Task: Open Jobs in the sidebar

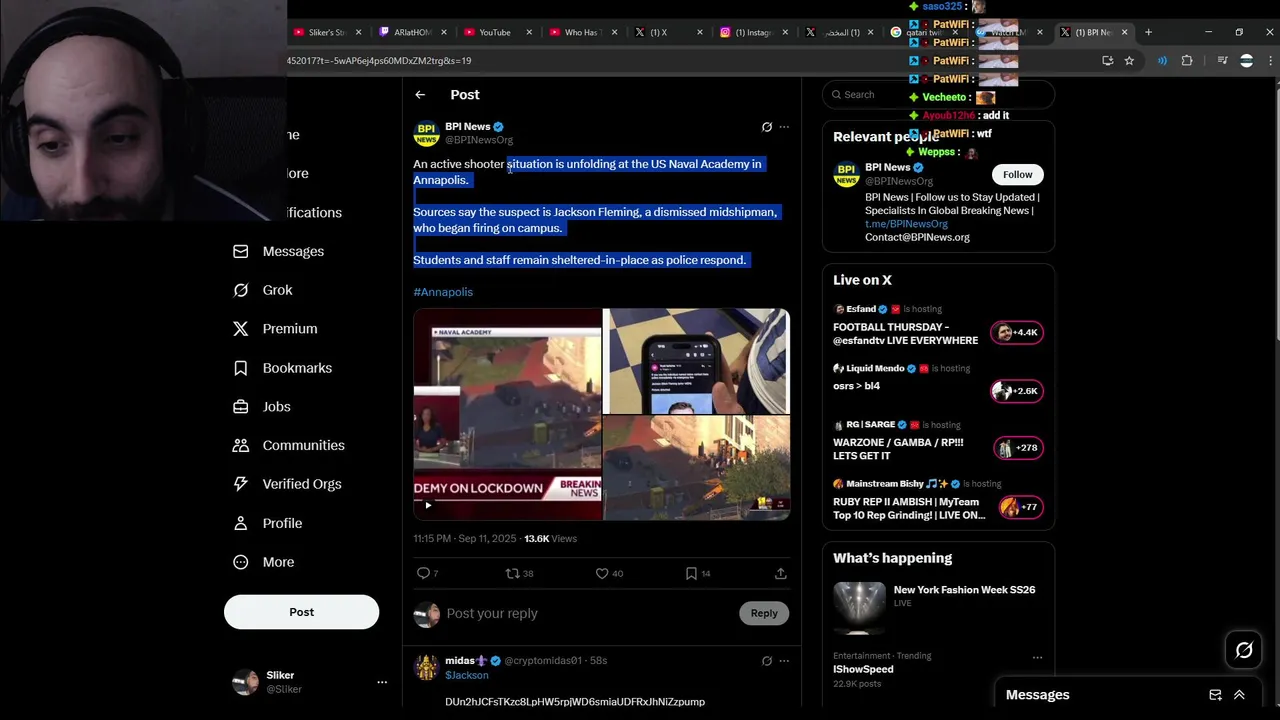Action: point(276,407)
